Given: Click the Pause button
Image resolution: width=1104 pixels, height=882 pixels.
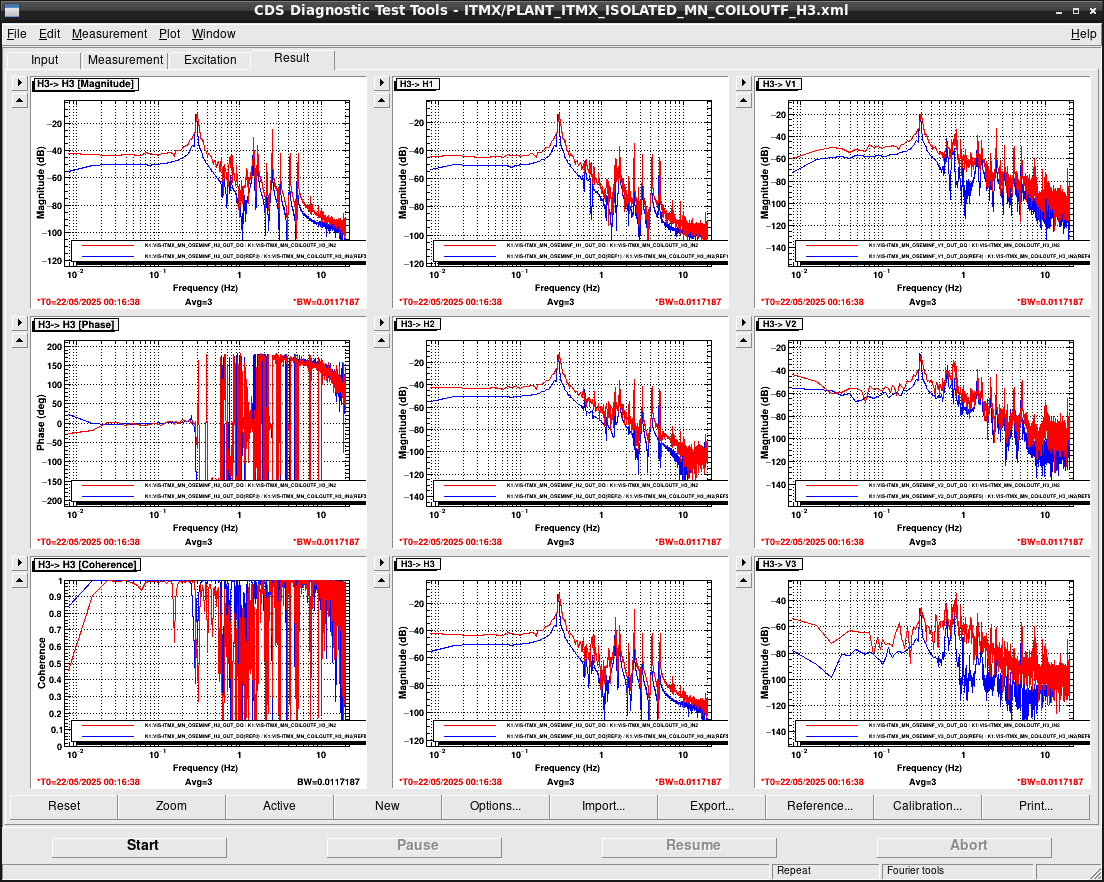Looking at the screenshot, I should (x=414, y=846).
